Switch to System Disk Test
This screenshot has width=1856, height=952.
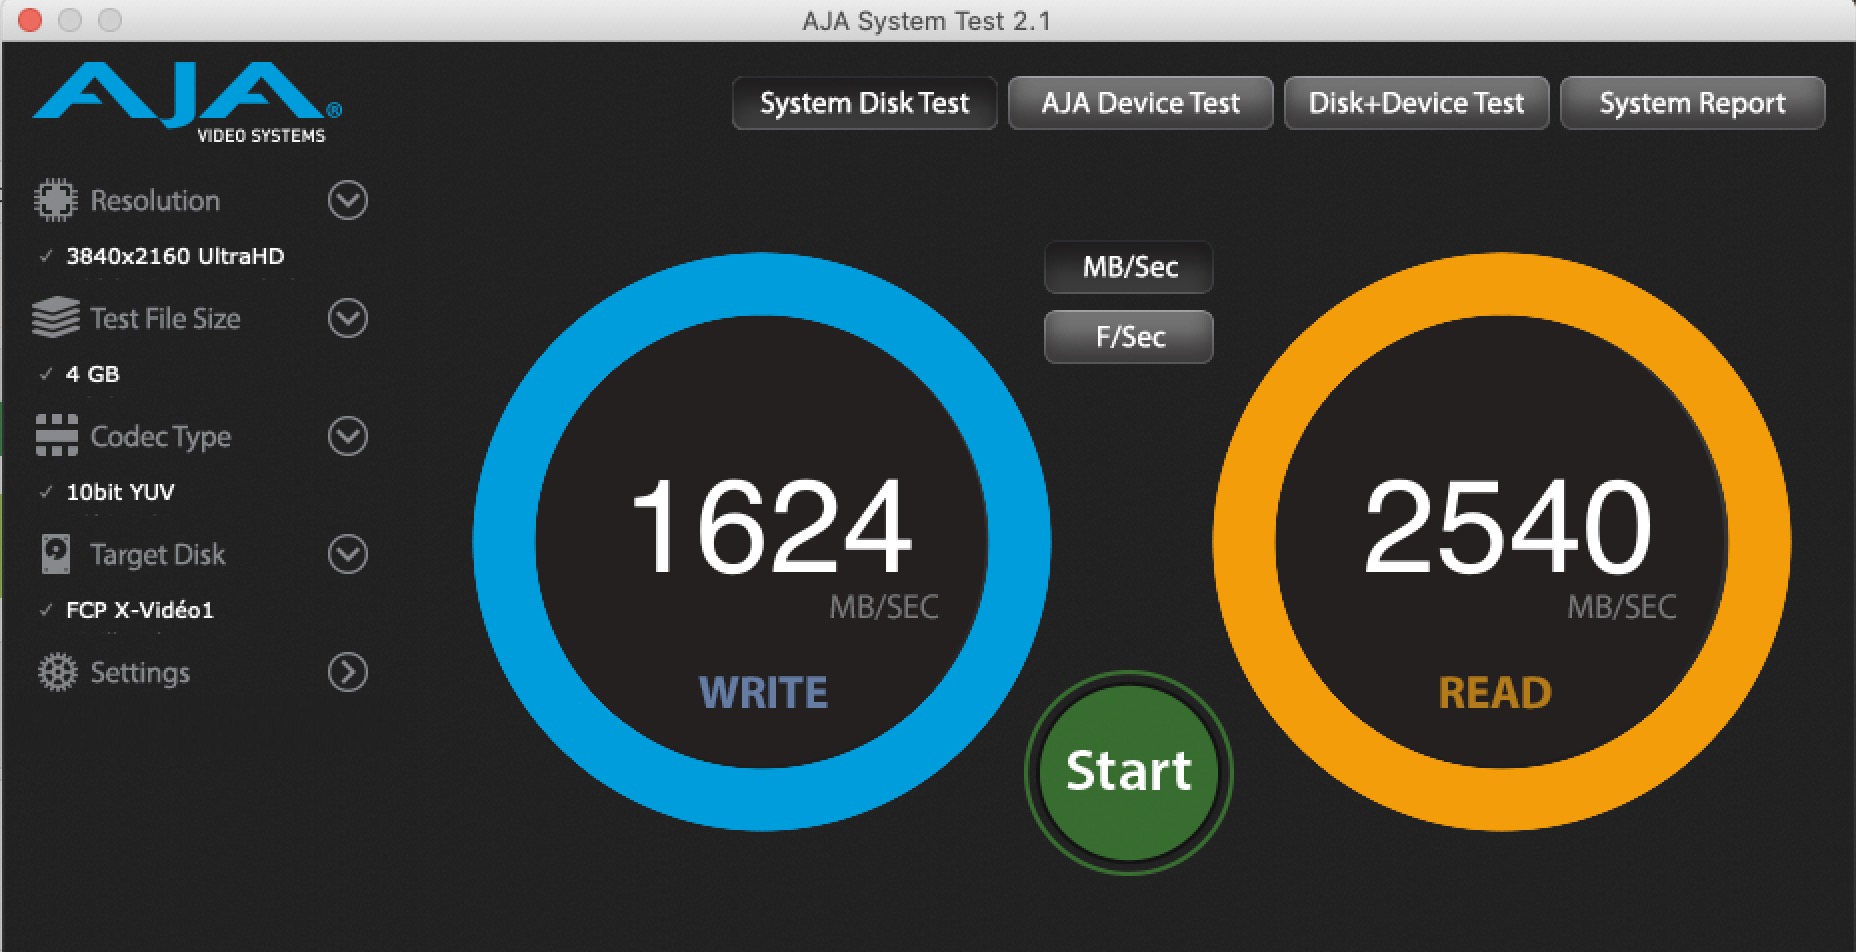tap(865, 103)
